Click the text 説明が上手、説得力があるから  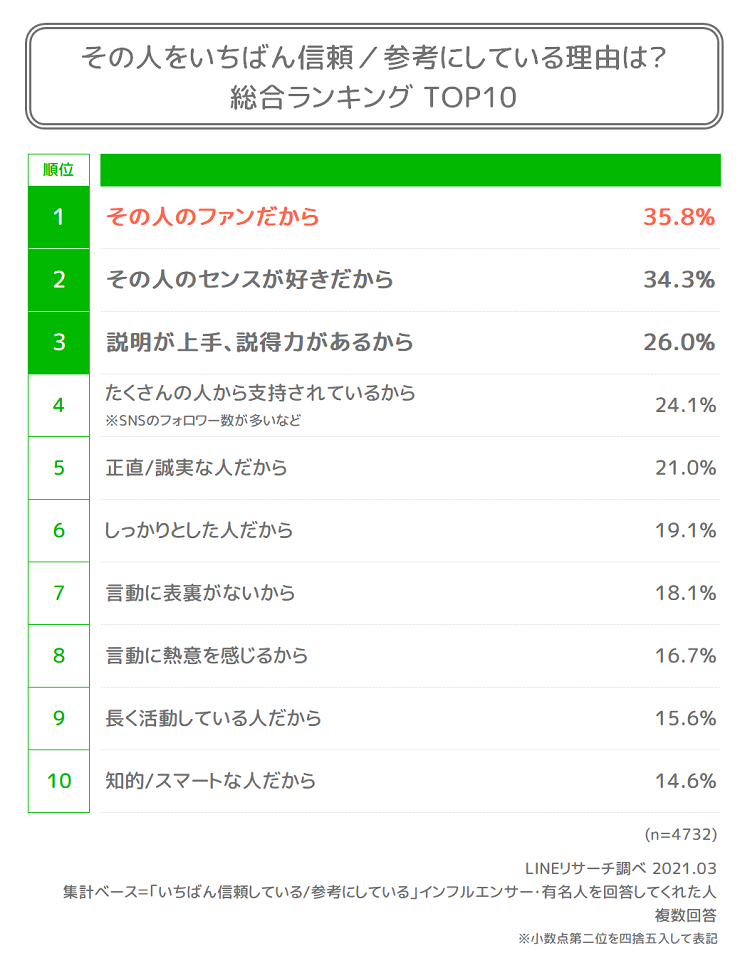click(x=259, y=342)
